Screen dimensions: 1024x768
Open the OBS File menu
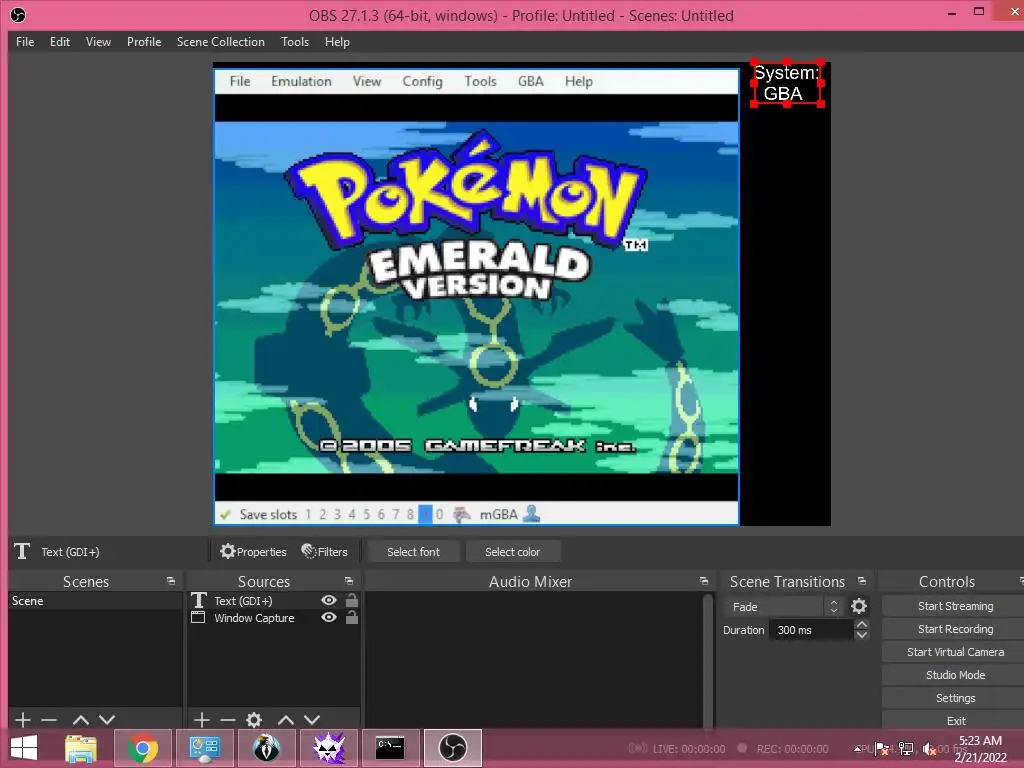click(25, 42)
